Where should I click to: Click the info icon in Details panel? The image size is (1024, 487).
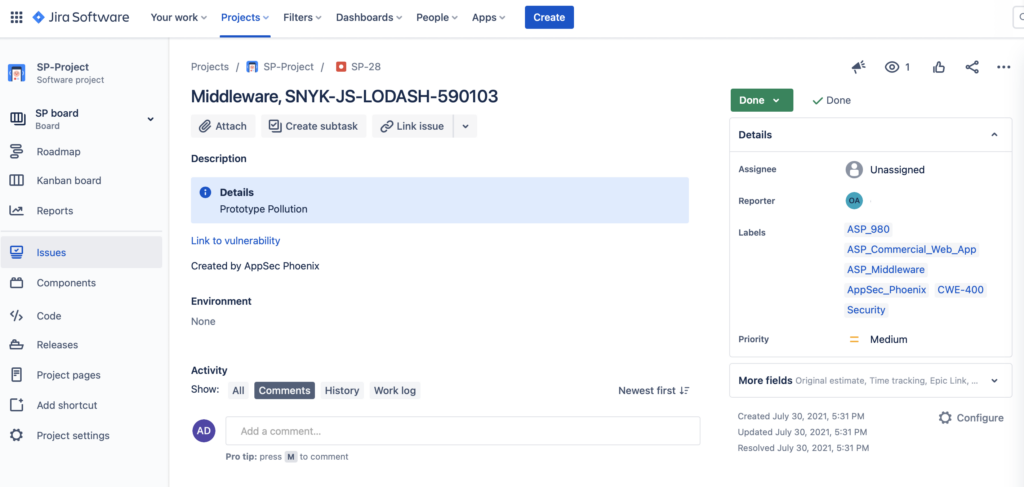click(205, 193)
